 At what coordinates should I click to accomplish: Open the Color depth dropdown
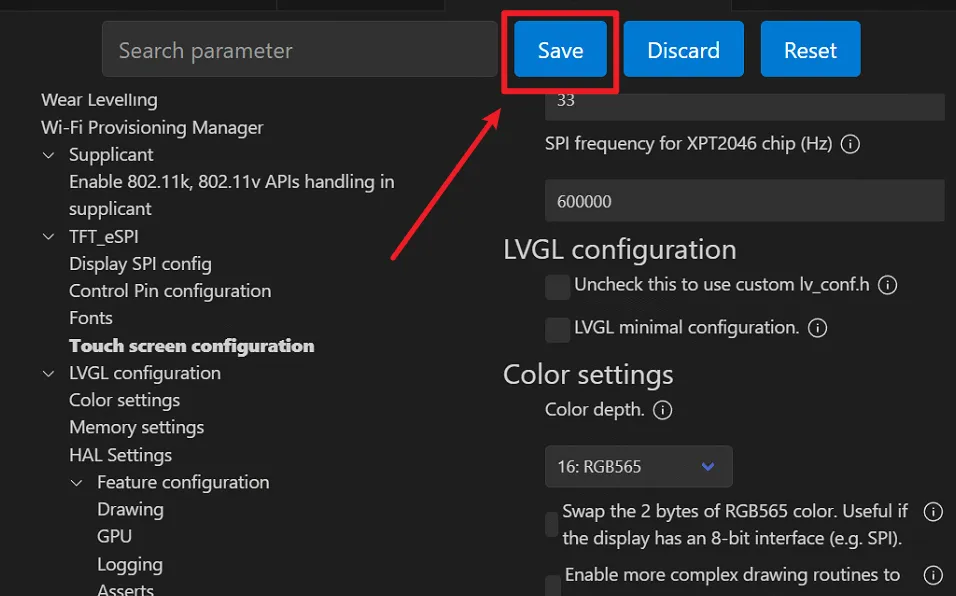[x=638, y=467]
